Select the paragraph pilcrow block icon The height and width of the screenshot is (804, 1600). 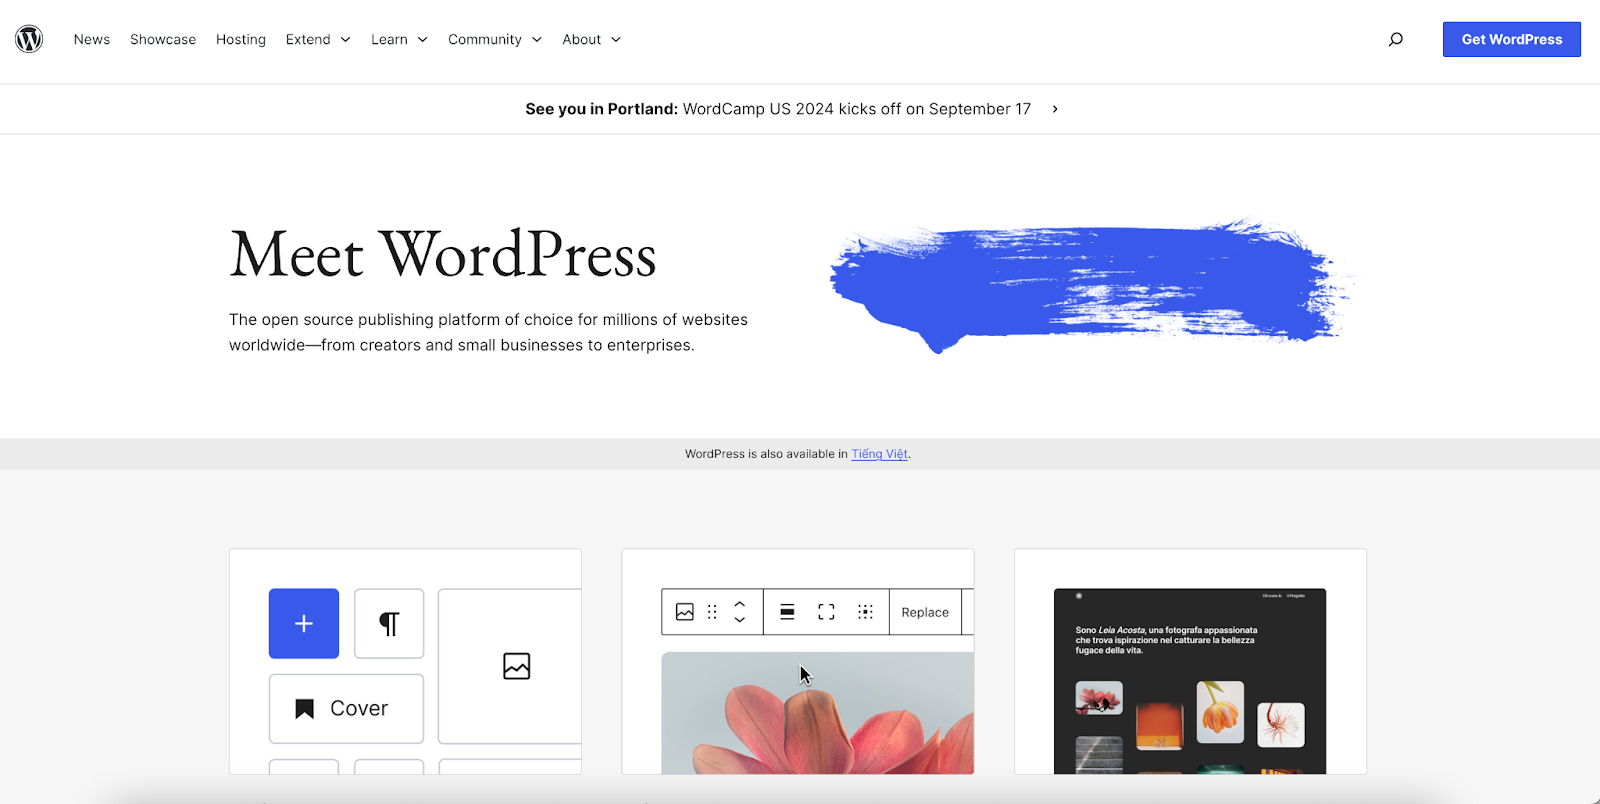coord(389,624)
